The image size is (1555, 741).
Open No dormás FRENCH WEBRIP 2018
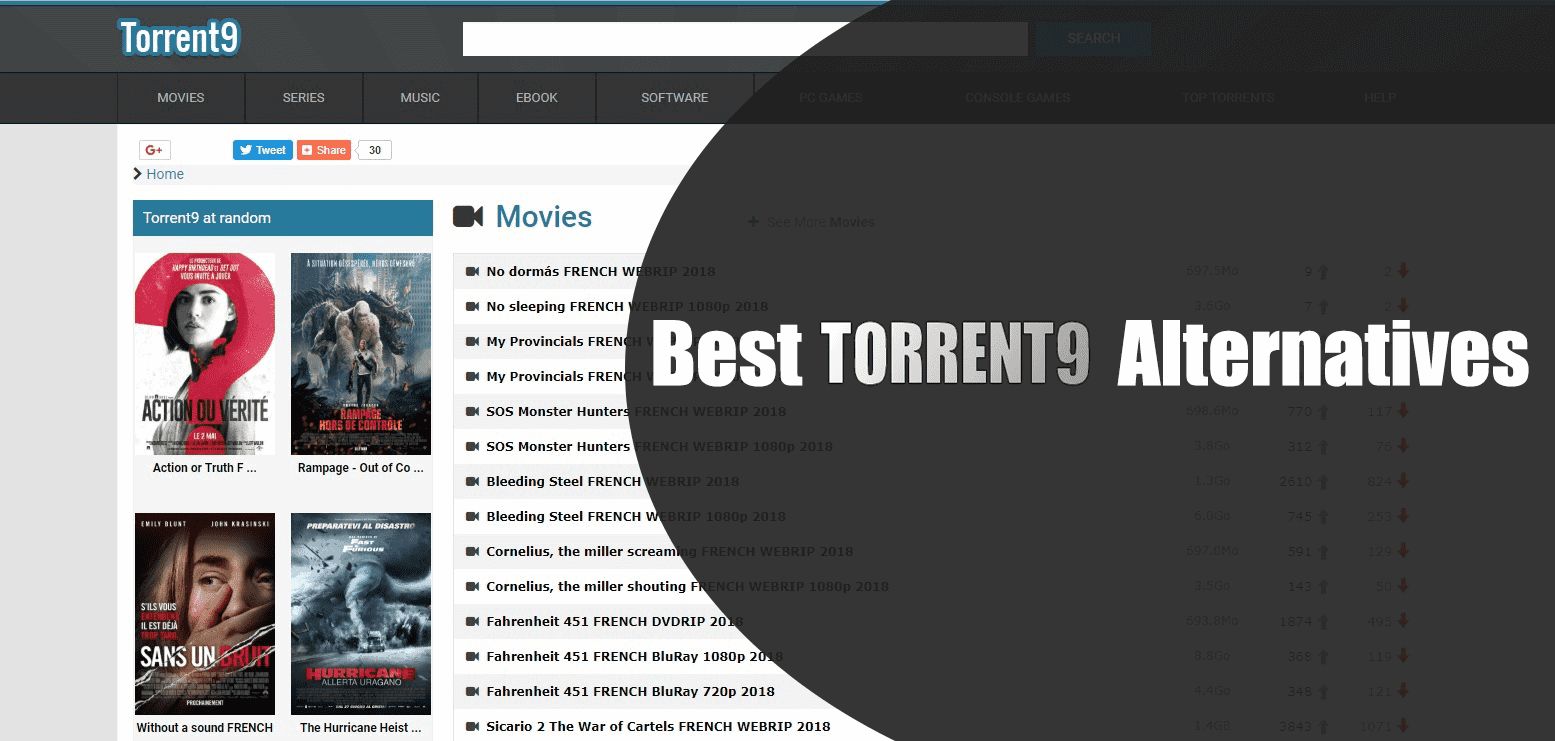pos(601,271)
